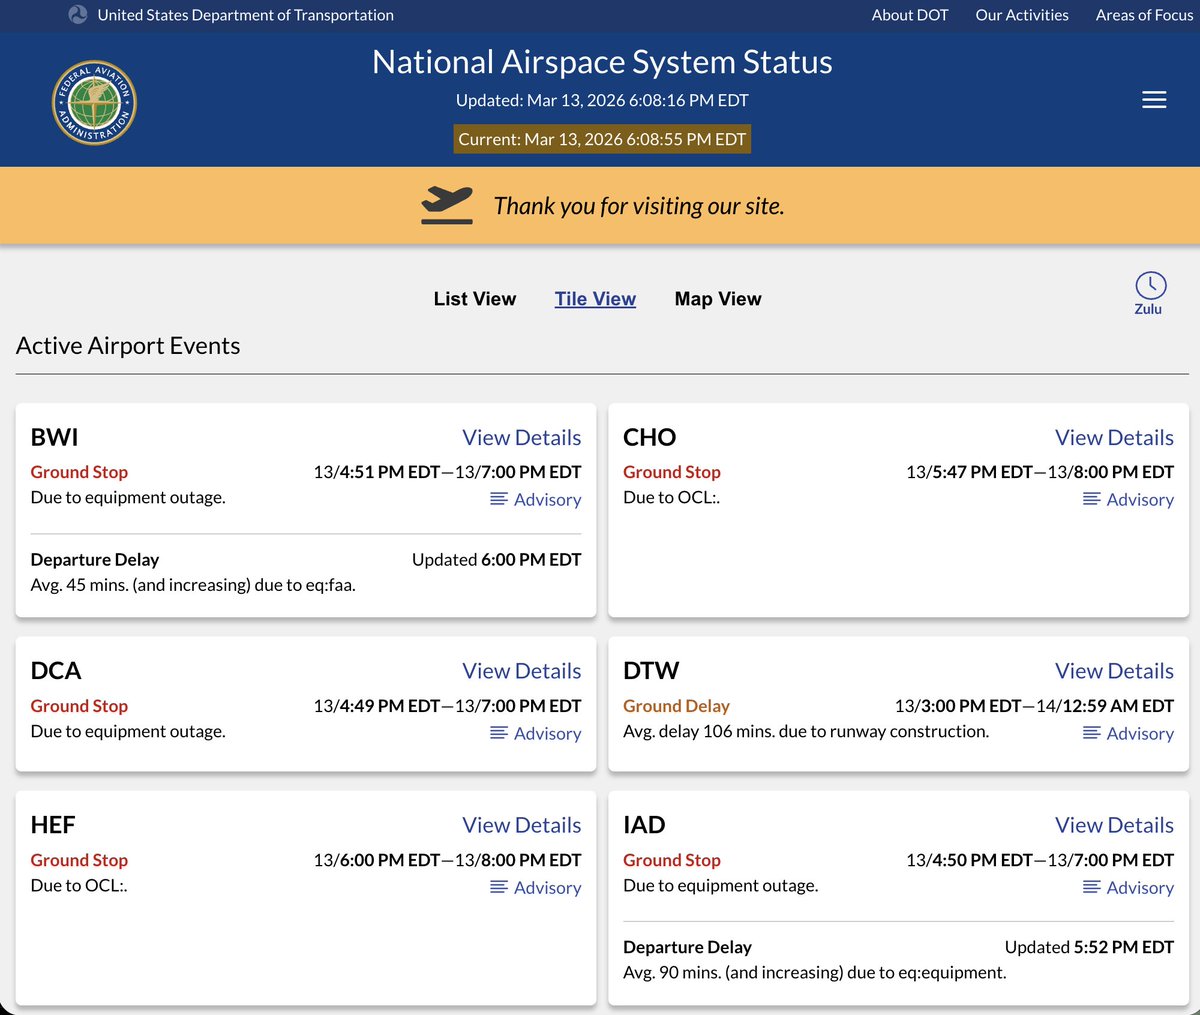Click DCA time range starting 13/4:49 PM
1200x1015 pixels.
click(x=447, y=706)
